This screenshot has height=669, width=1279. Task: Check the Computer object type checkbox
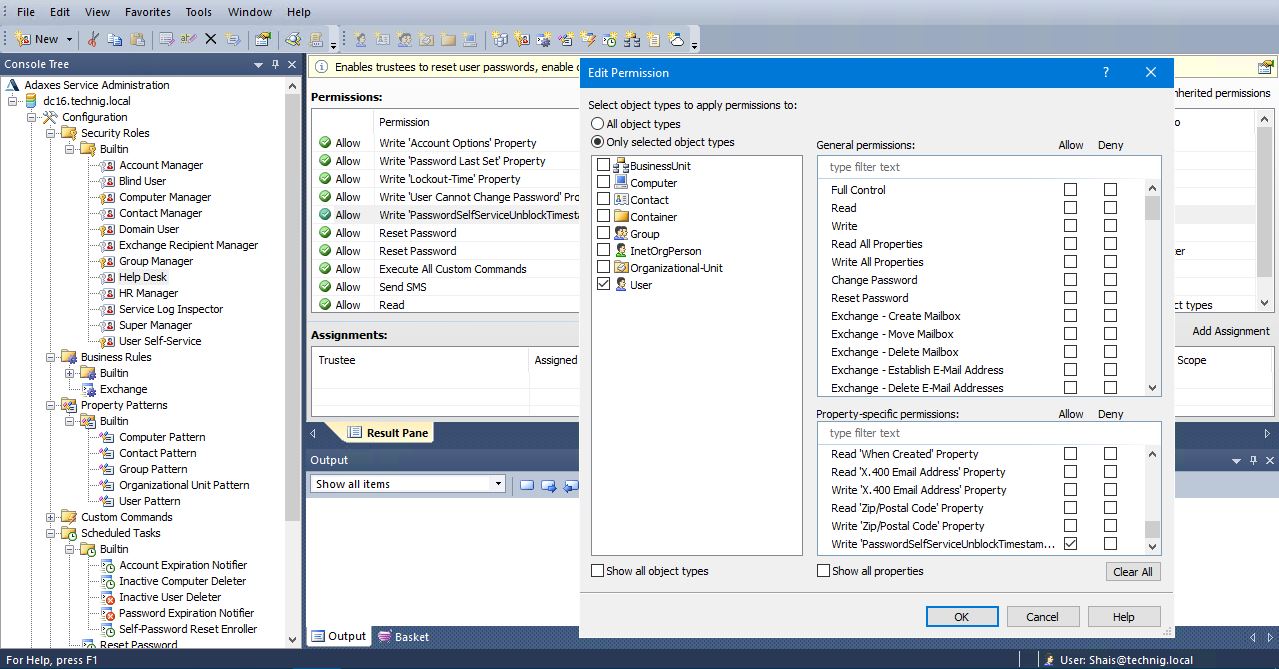603,182
